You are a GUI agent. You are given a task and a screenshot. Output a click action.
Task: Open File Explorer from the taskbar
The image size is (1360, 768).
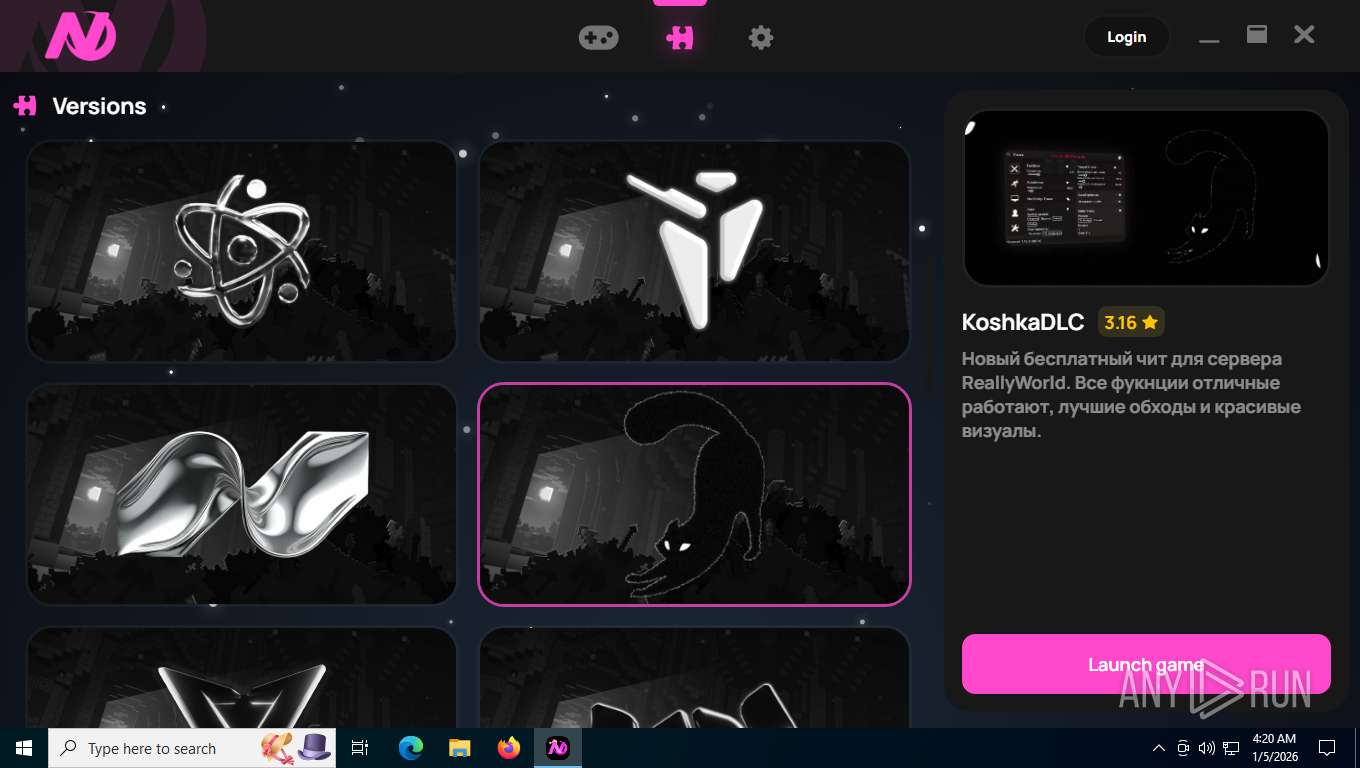(x=459, y=748)
